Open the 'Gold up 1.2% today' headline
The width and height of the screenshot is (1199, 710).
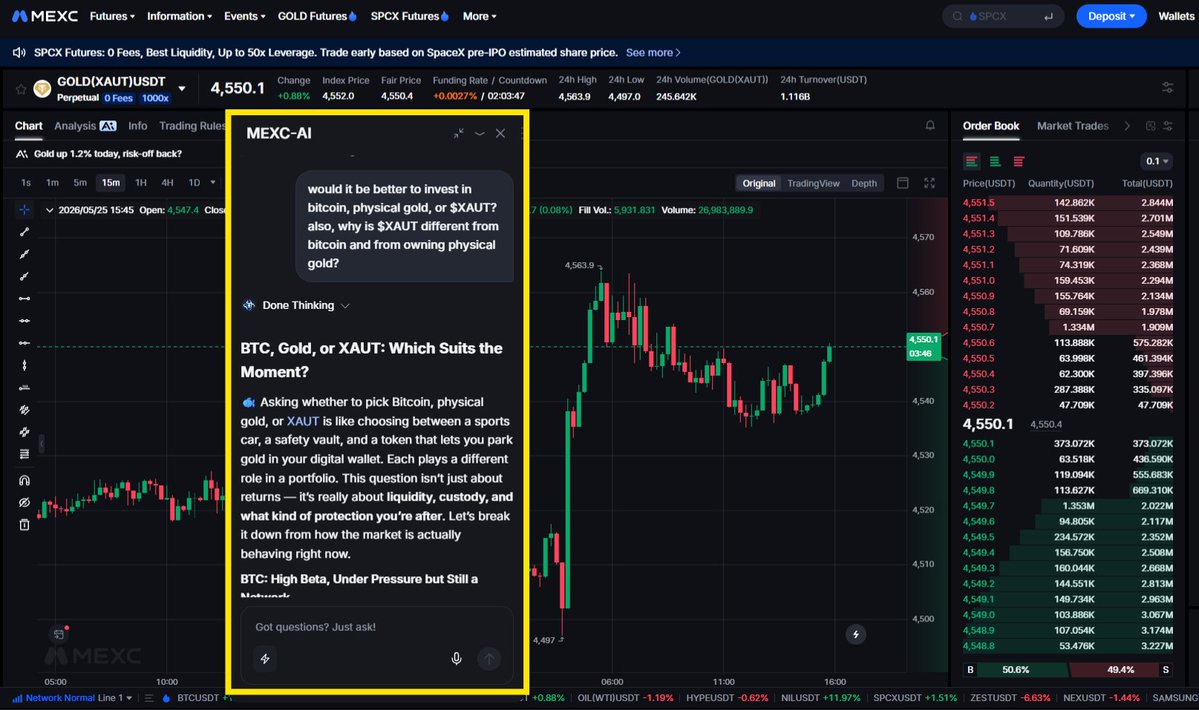108,154
